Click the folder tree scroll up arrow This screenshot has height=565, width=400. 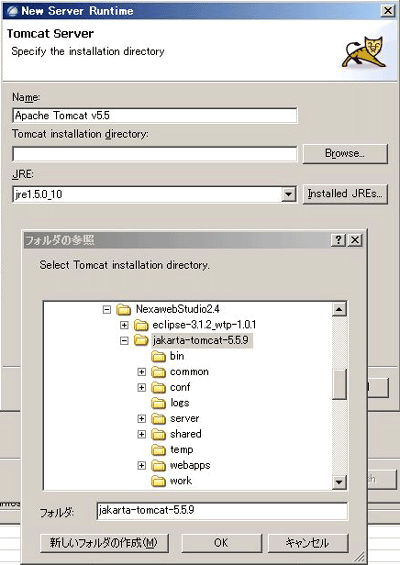click(339, 309)
